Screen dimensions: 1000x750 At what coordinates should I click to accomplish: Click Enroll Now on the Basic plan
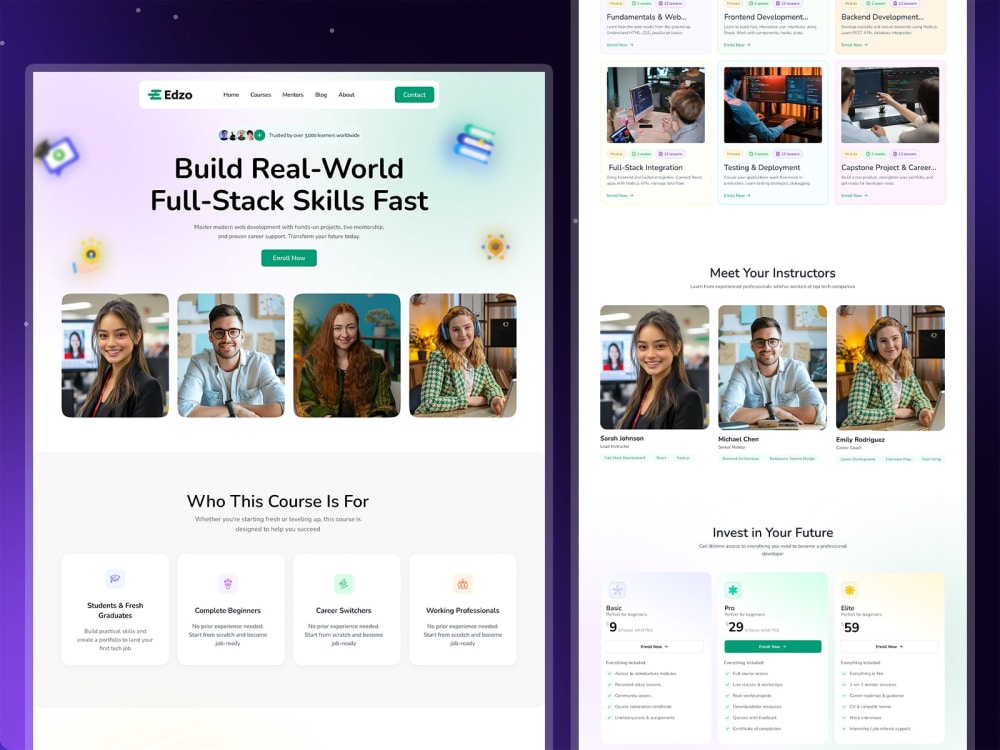coord(654,646)
